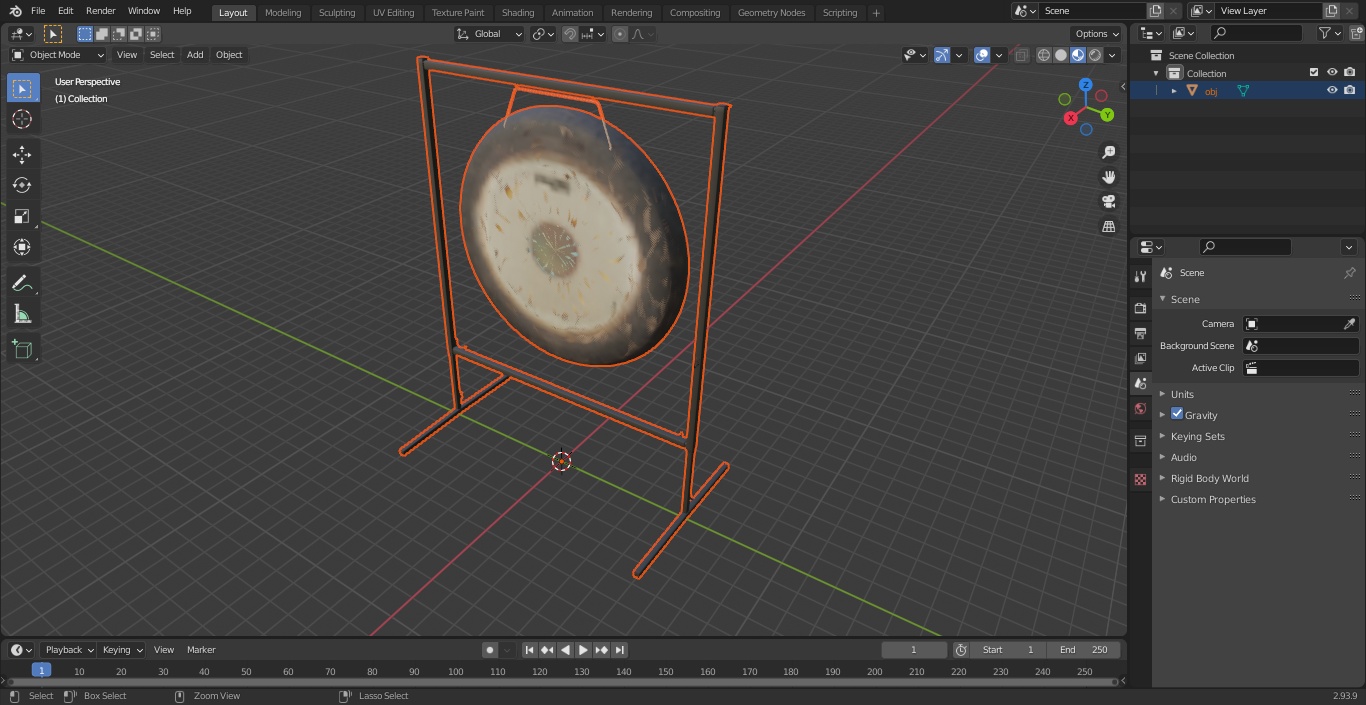1366x705 pixels.
Task: Switch to Wireframe viewport shading
Action: [1044, 55]
